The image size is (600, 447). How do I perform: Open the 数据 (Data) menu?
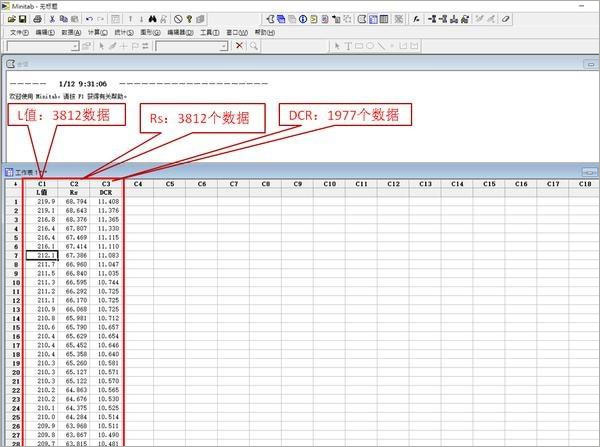pos(71,33)
